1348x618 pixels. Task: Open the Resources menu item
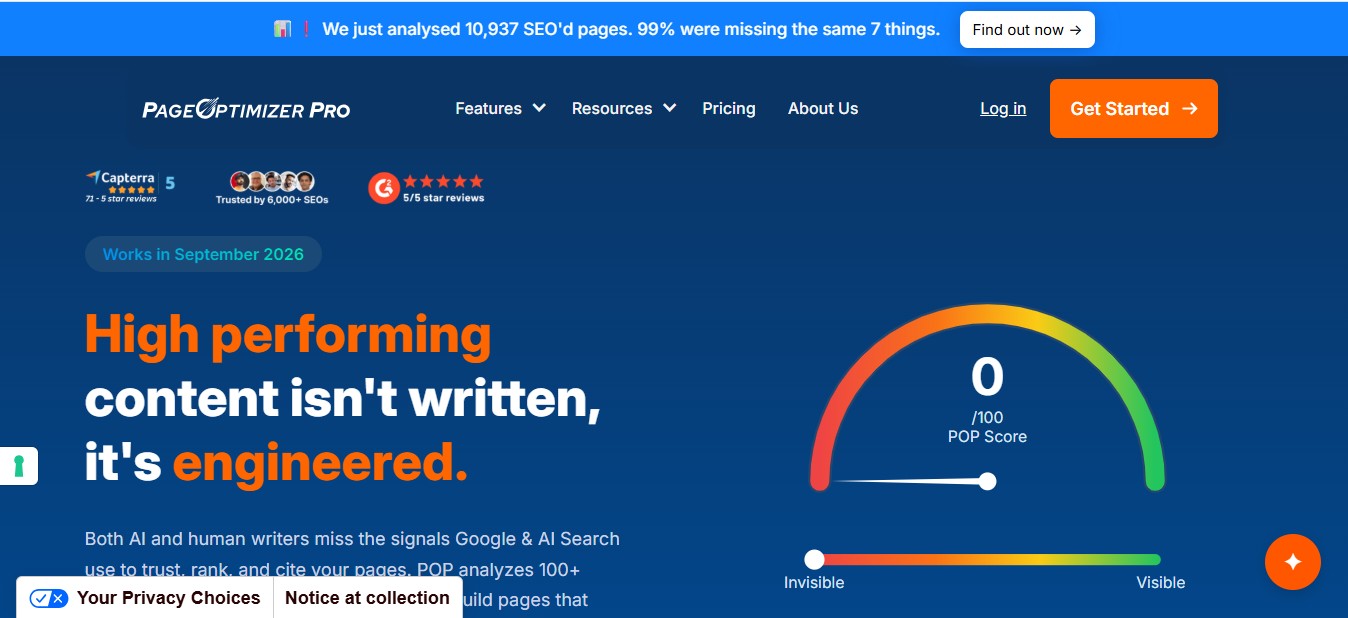[x=612, y=108]
